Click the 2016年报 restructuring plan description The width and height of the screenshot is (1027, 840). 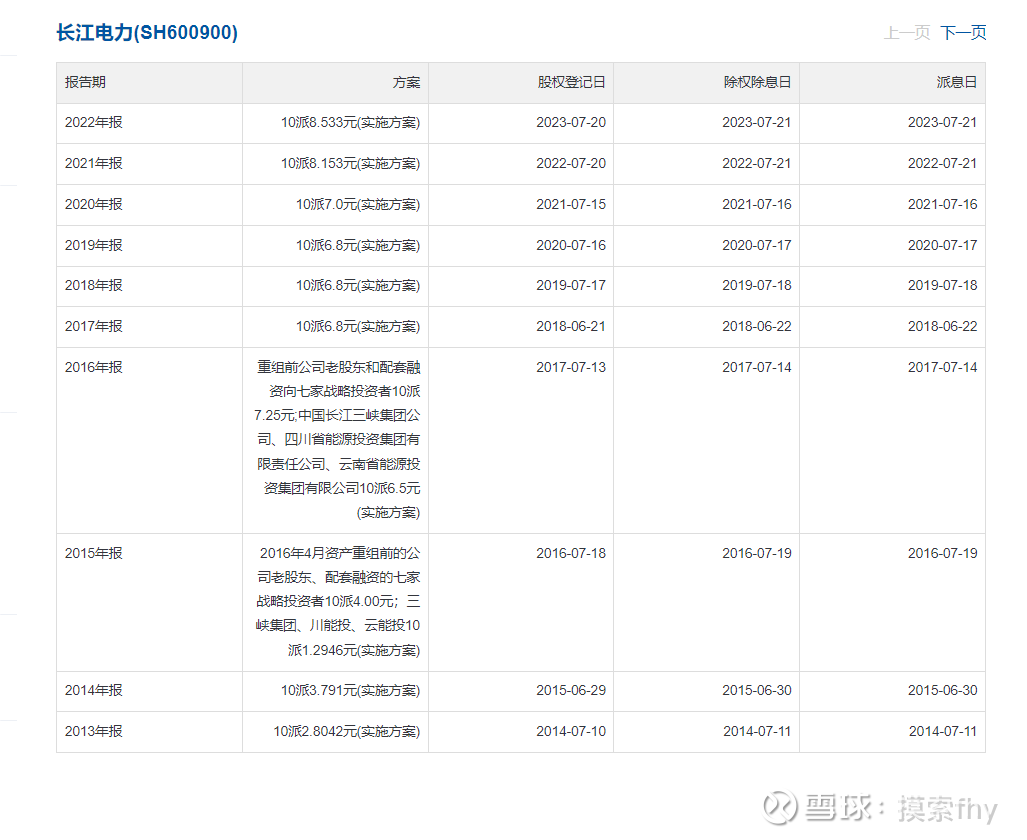click(337, 440)
